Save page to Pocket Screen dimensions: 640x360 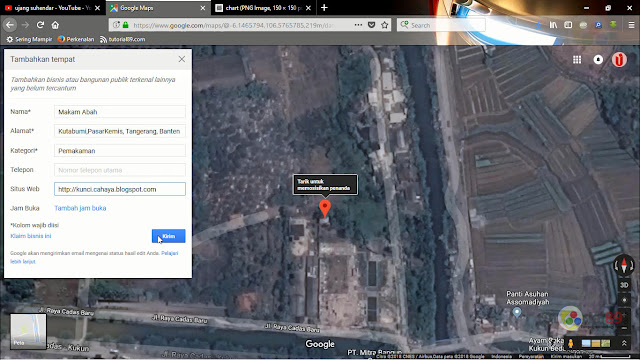[371, 25]
